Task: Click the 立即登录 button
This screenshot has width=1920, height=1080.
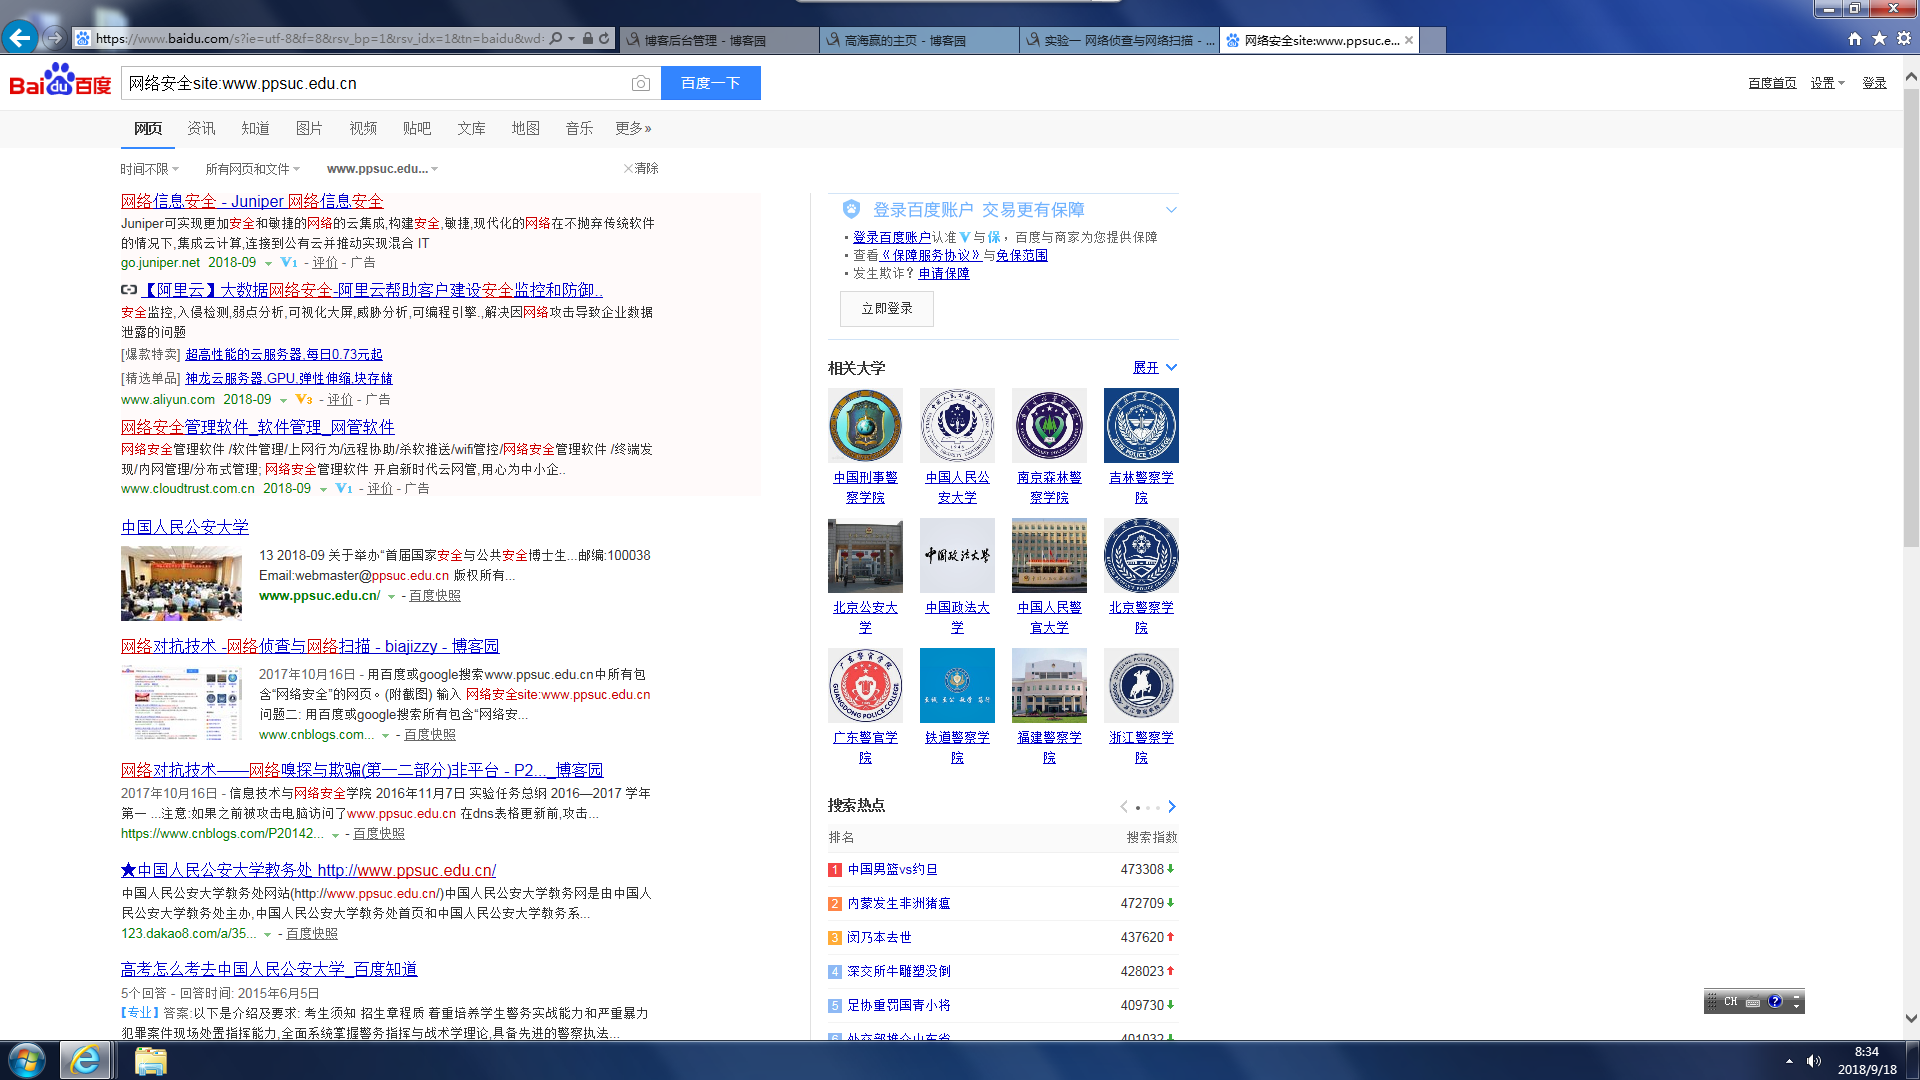Action: tap(886, 308)
